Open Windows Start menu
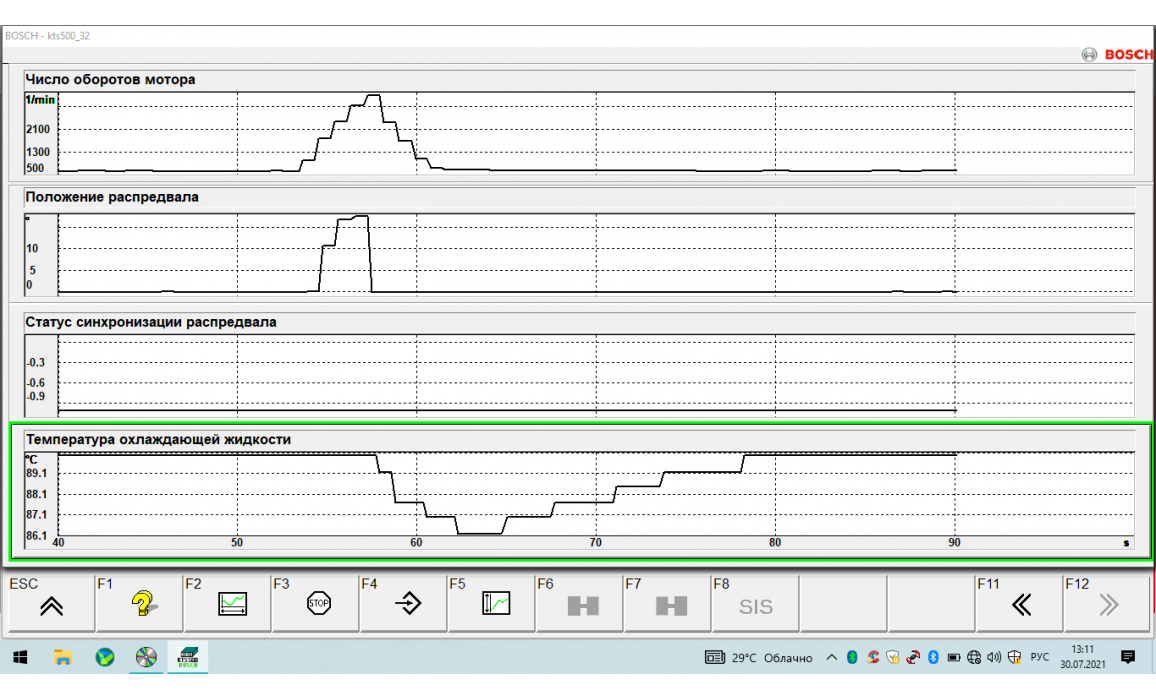Viewport: 1156px width, 700px height. (x=19, y=657)
